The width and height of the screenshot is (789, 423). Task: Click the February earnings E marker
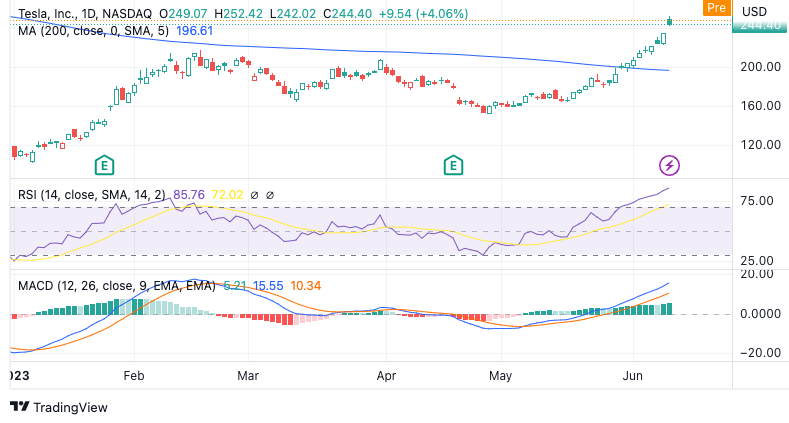tap(104, 165)
